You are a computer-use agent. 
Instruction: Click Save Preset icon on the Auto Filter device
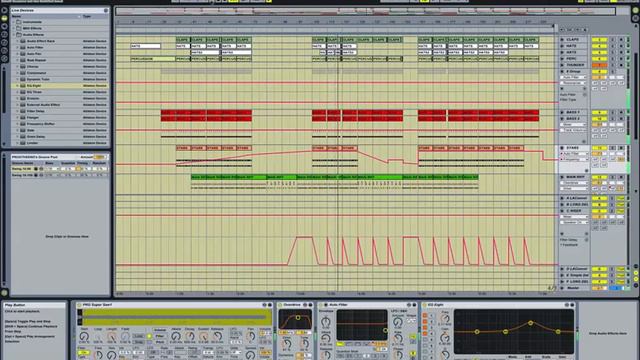click(414, 305)
